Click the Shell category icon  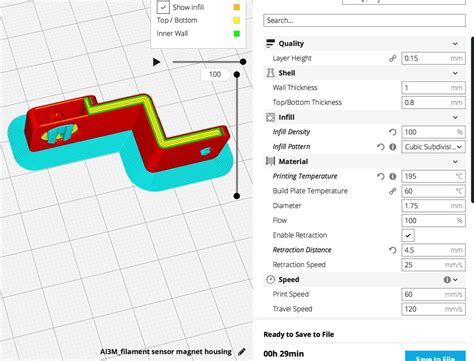[270, 73]
